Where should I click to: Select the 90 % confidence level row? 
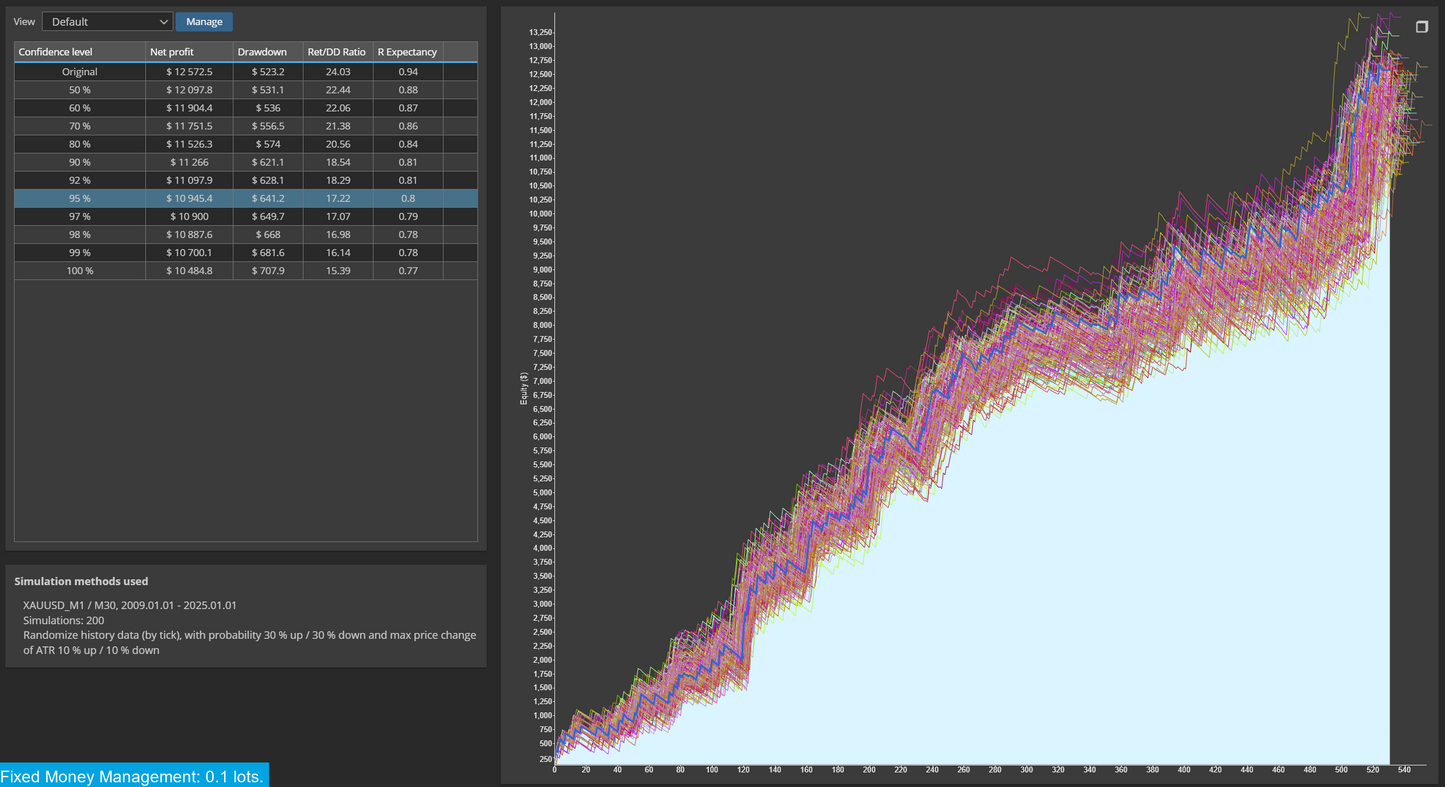tap(246, 162)
